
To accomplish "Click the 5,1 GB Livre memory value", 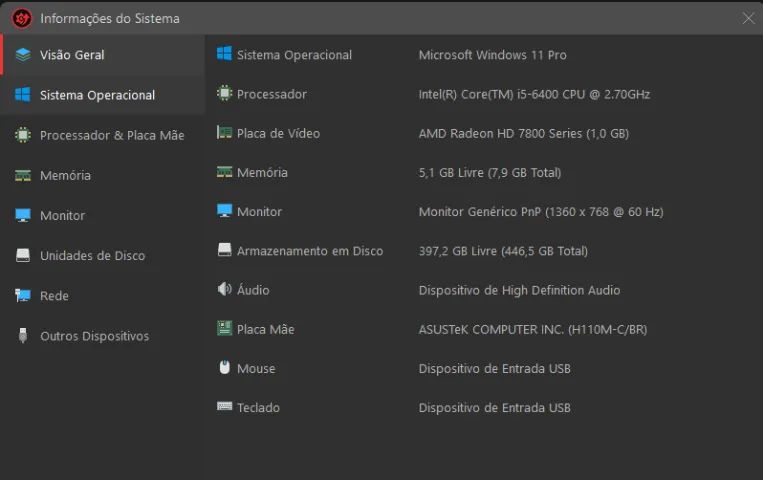I will pos(490,172).
